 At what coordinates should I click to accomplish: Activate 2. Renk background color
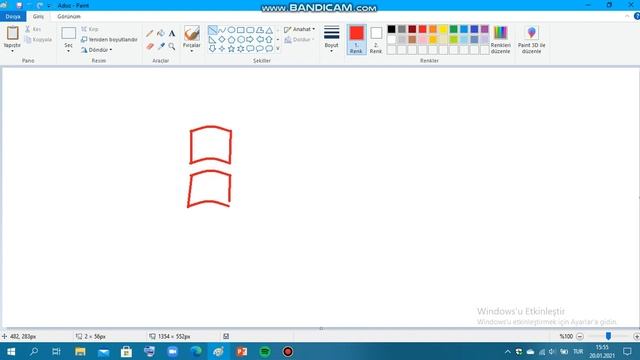[376, 40]
